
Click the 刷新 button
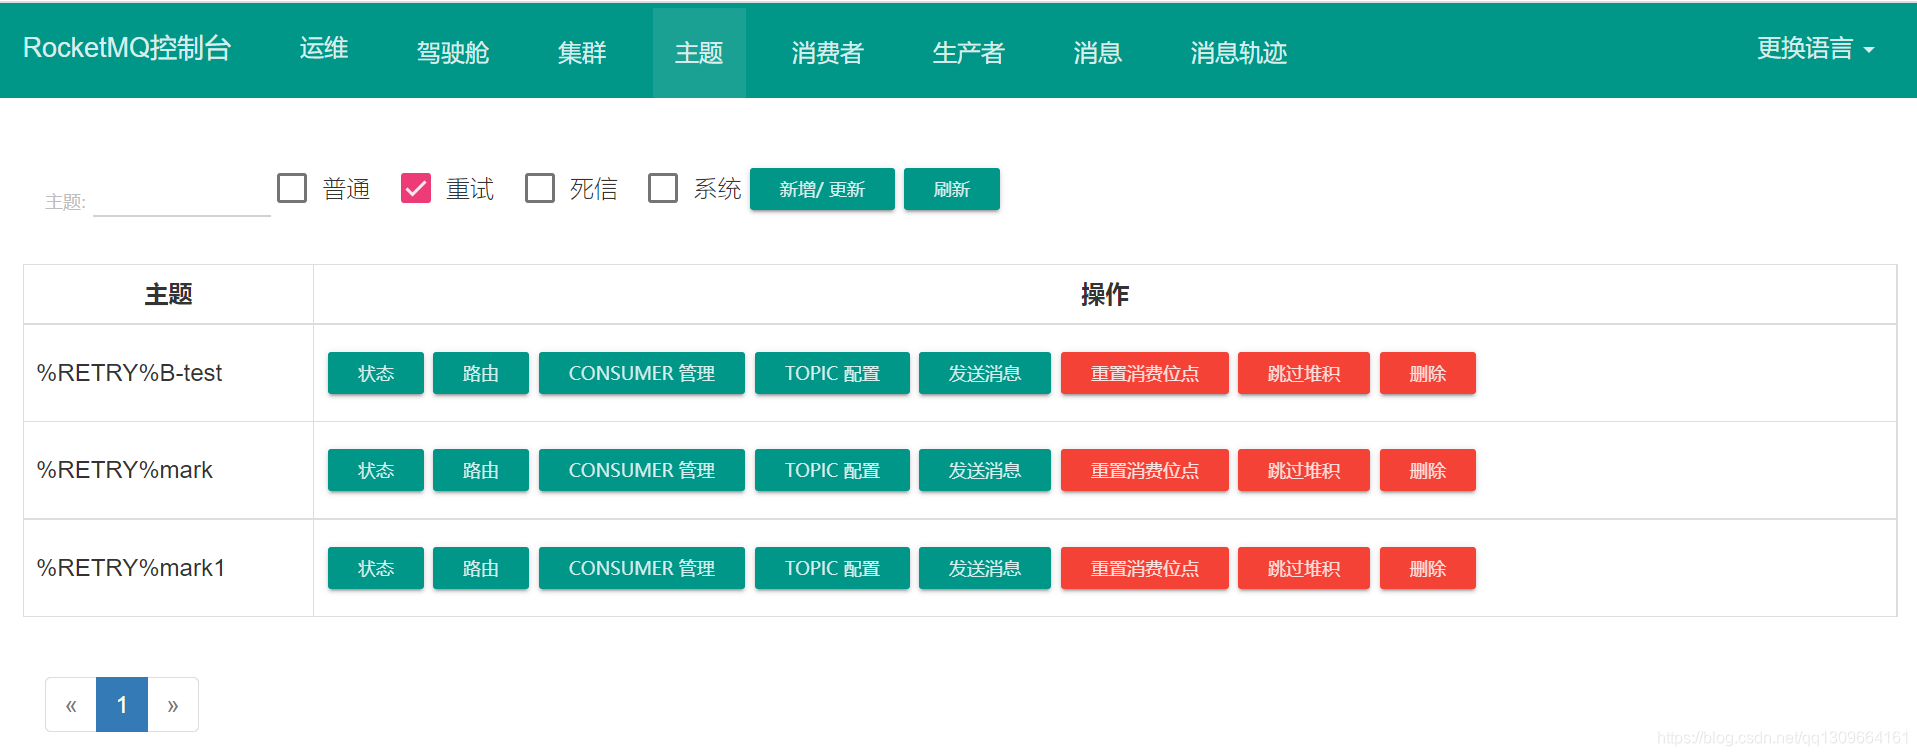click(952, 189)
